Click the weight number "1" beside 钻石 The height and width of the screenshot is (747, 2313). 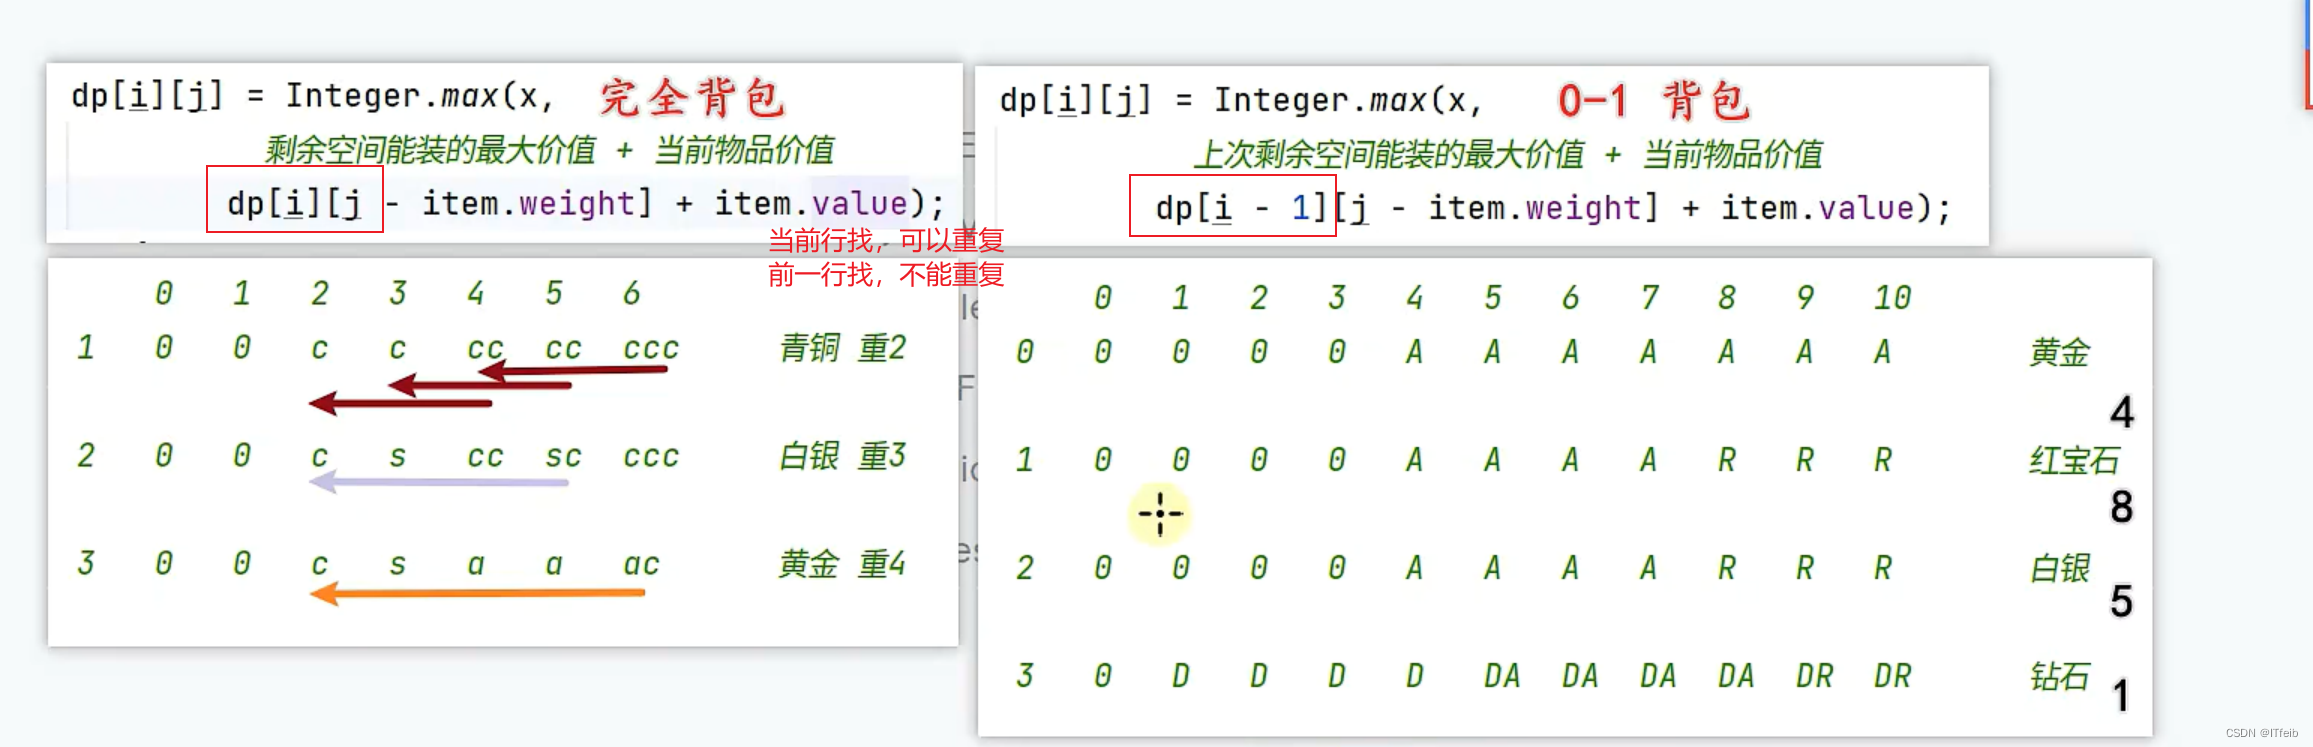[x=2120, y=696]
